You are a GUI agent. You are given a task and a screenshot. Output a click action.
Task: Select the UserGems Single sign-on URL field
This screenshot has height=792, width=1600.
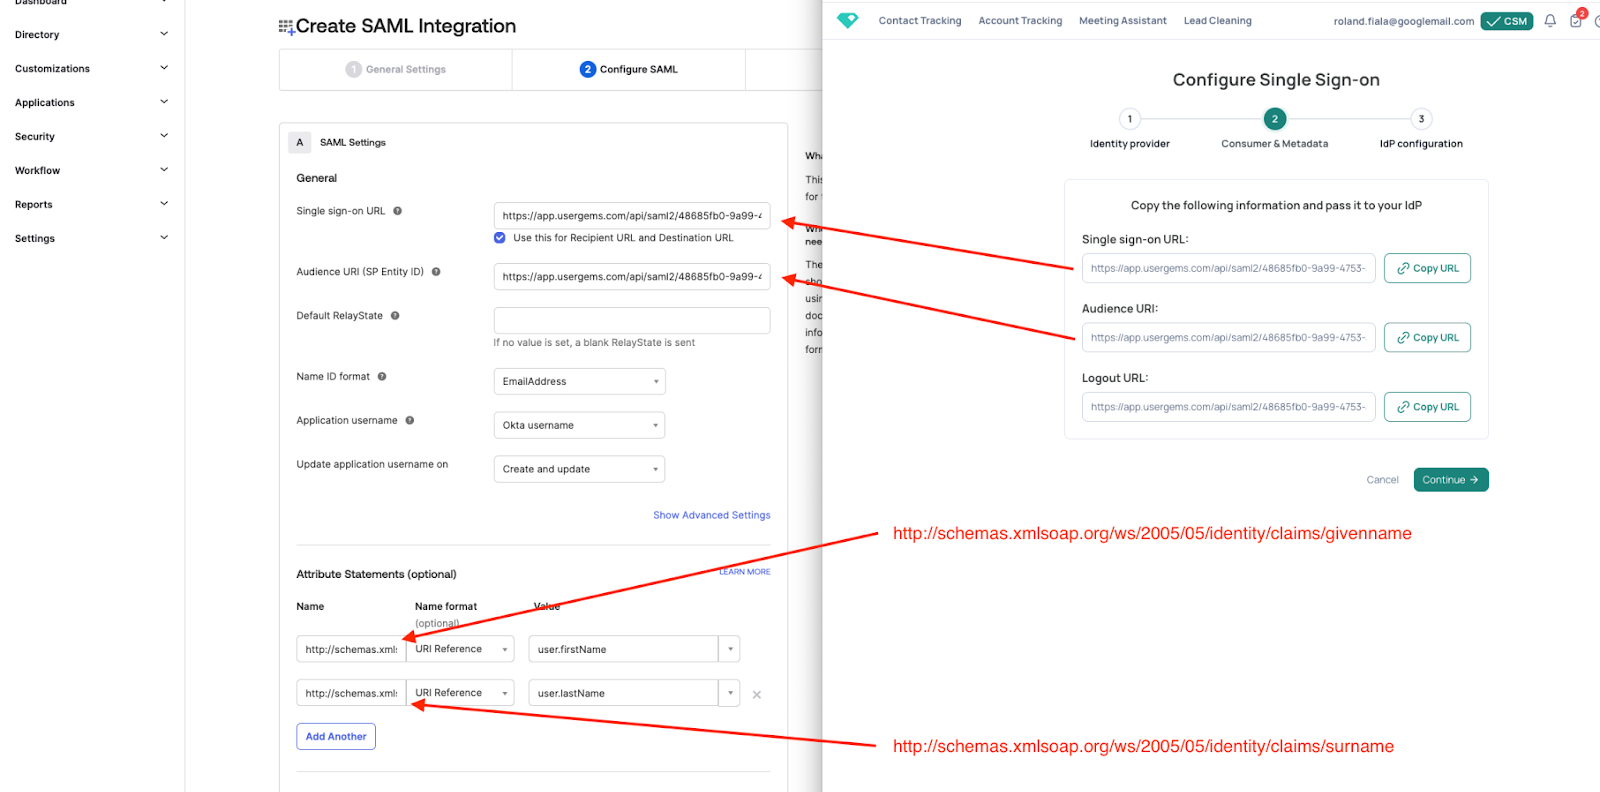[x=1229, y=268]
